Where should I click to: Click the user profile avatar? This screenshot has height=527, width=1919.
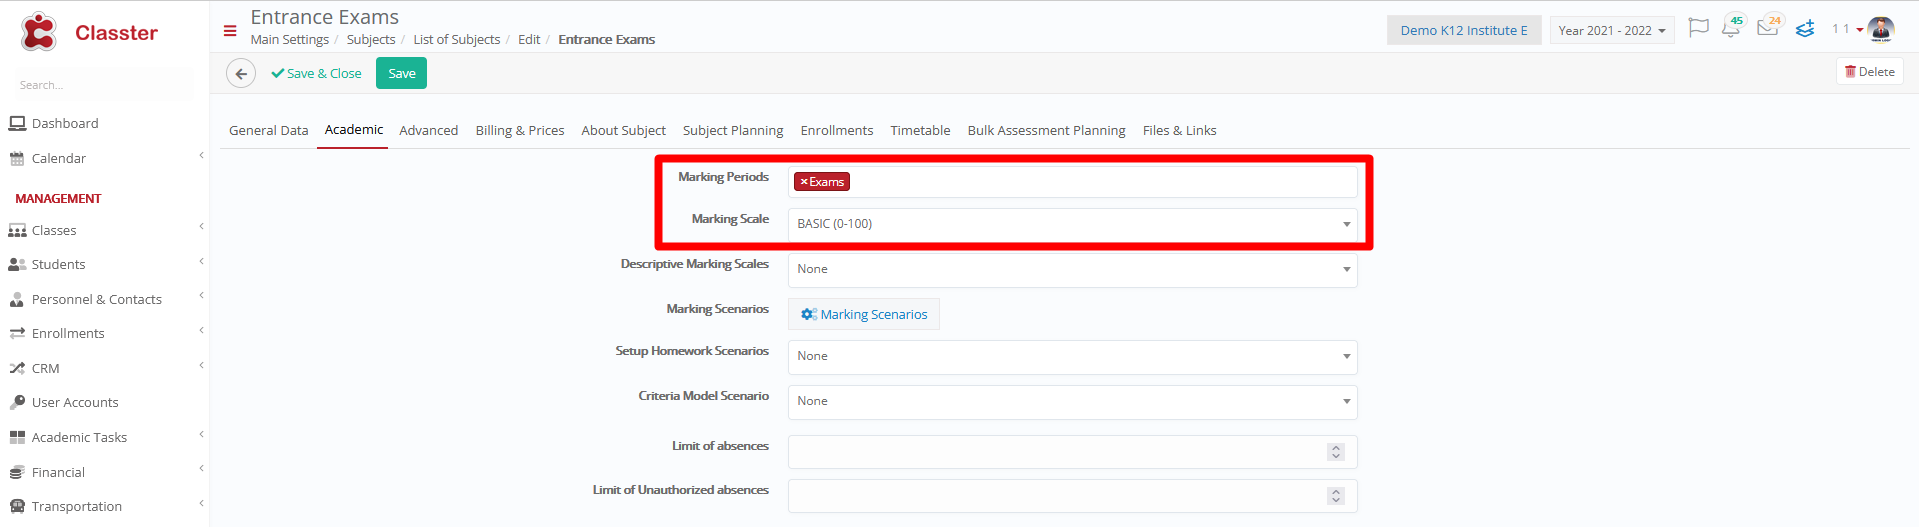pyautogui.click(x=1881, y=29)
